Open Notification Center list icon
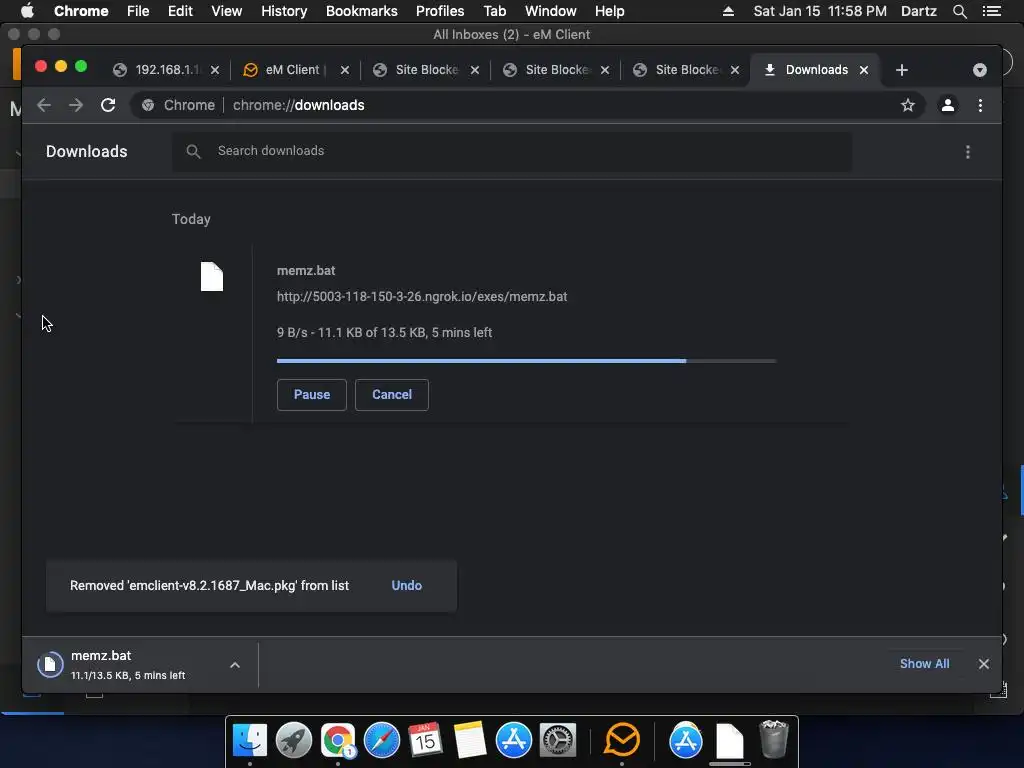 point(991,11)
